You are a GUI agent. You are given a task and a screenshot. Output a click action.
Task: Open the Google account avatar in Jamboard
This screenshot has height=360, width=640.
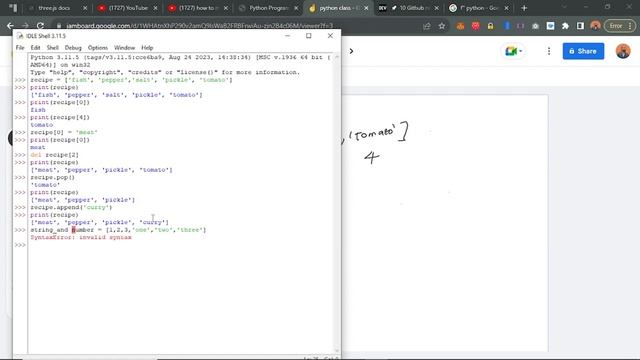click(x=623, y=51)
